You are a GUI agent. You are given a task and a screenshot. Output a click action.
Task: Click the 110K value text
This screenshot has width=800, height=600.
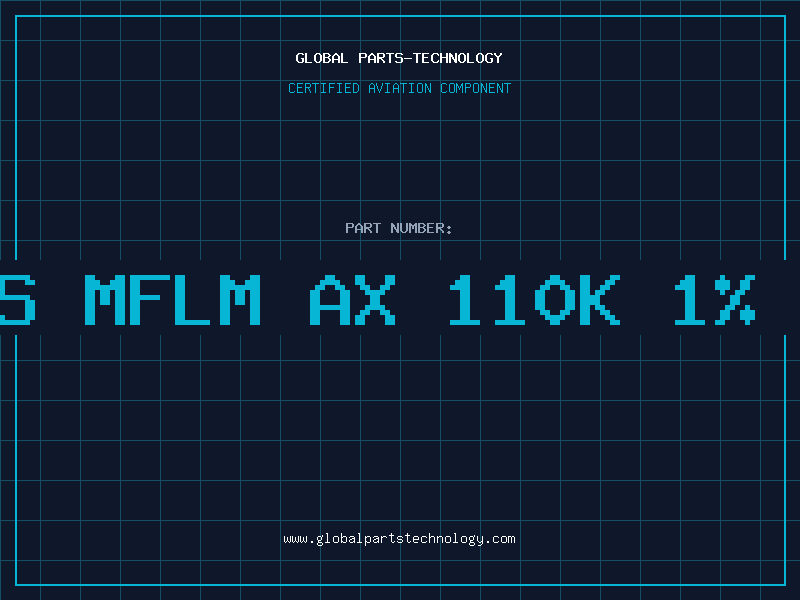point(535,300)
